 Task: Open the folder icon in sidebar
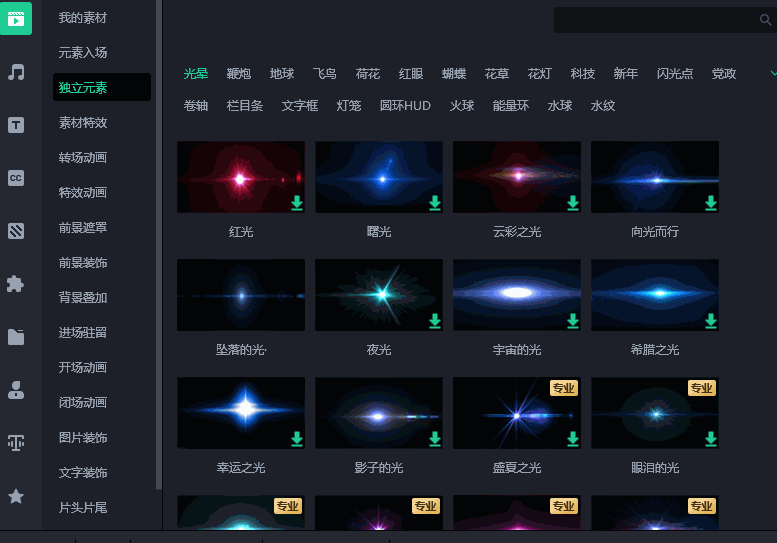pyautogui.click(x=16, y=337)
